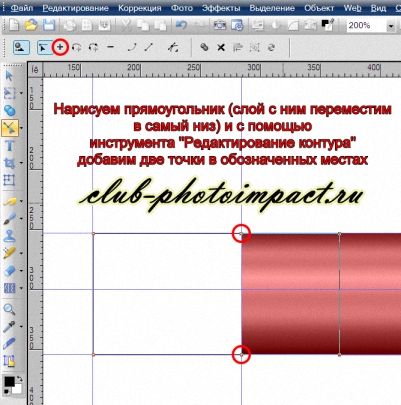Expand the Path Edit tool flyout arrow
The image size is (401, 405).
click(x=21, y=128)
